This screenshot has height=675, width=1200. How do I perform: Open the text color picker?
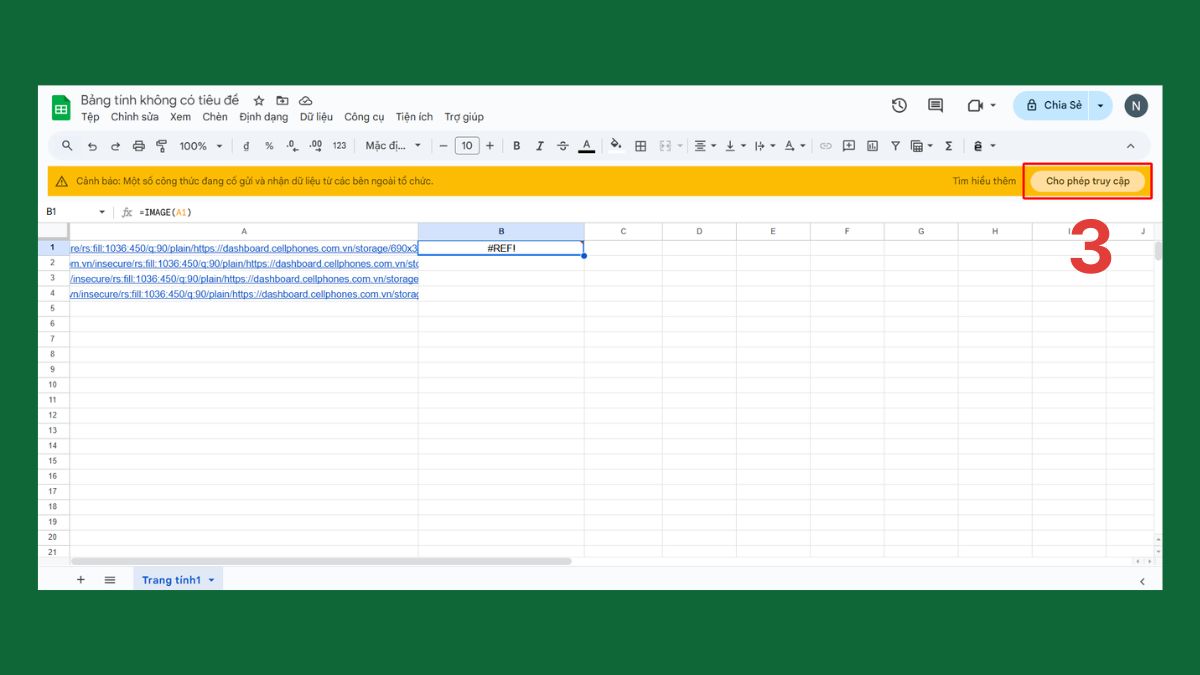tap(587, 145)
